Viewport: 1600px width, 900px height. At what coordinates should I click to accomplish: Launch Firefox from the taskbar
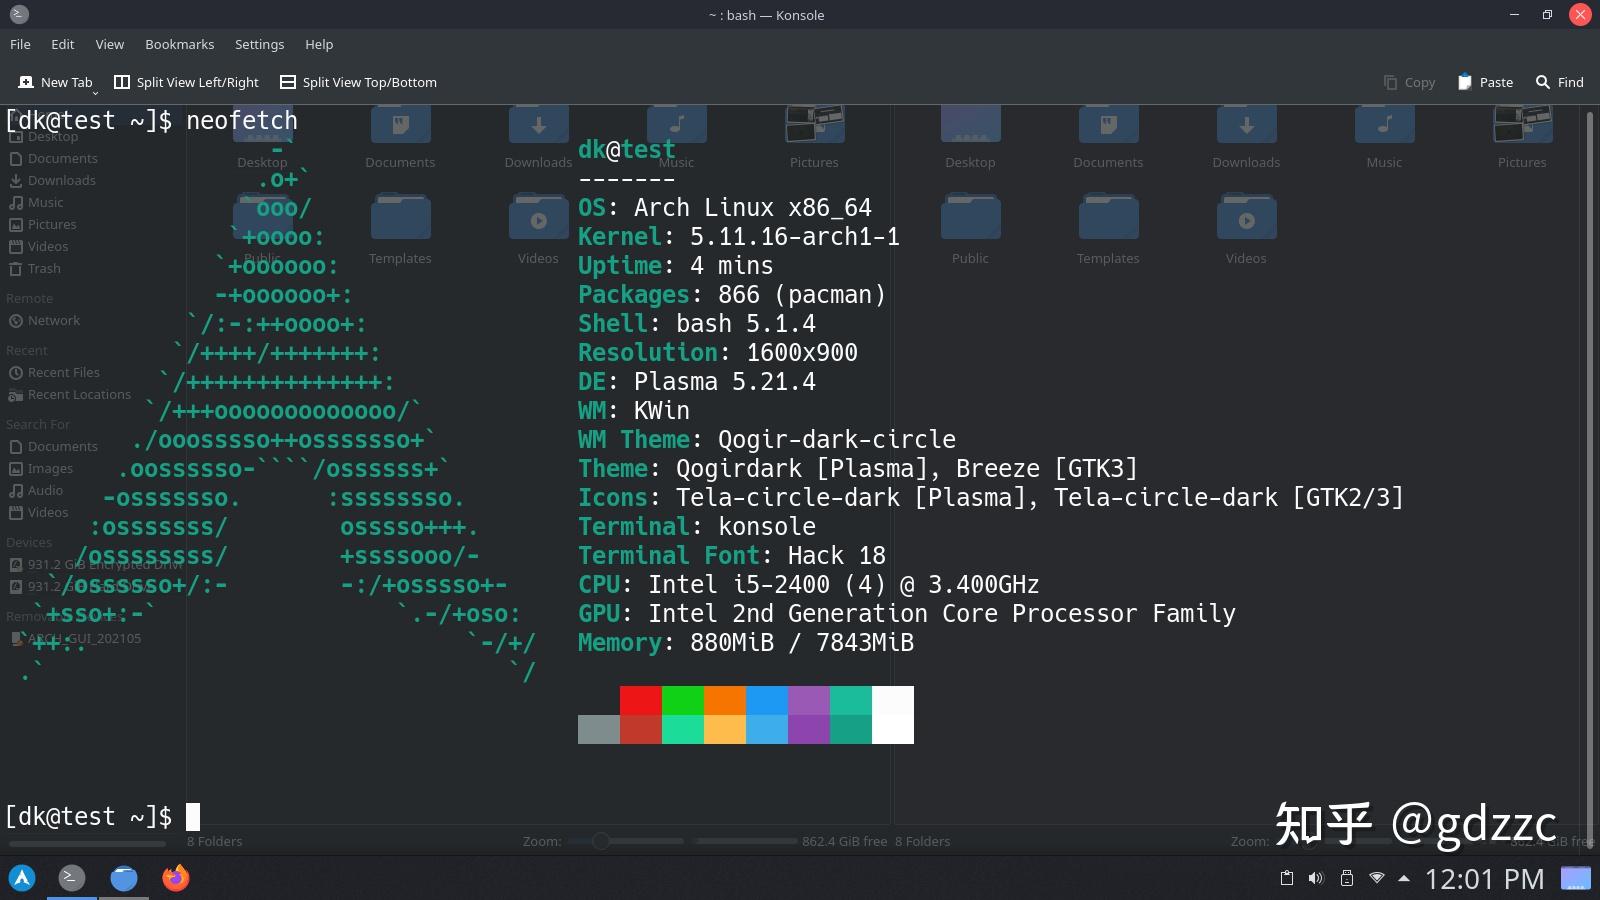175,878
